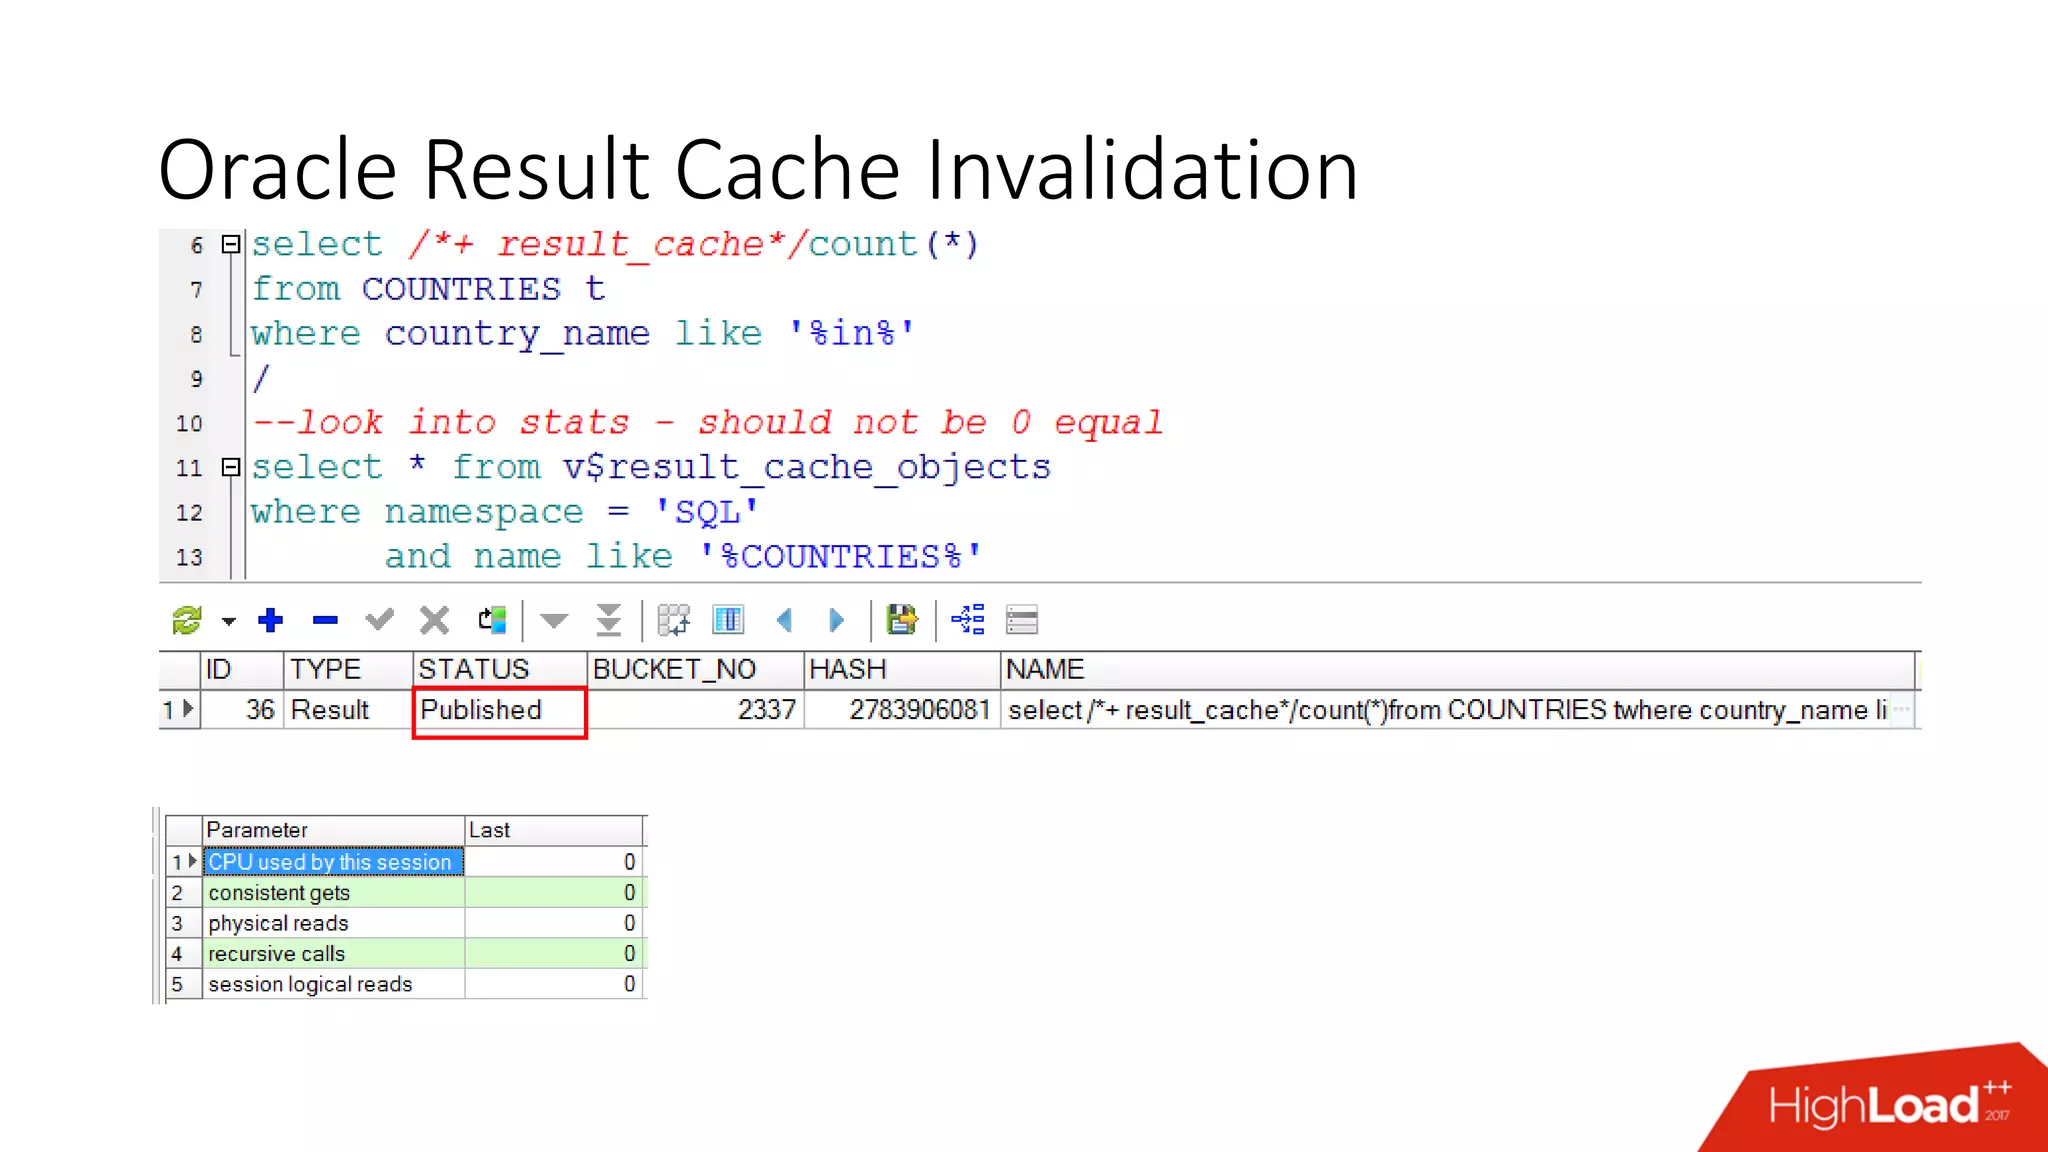Select the recursive calls row
2048x1152 pixels.
[x=405, y=954]
